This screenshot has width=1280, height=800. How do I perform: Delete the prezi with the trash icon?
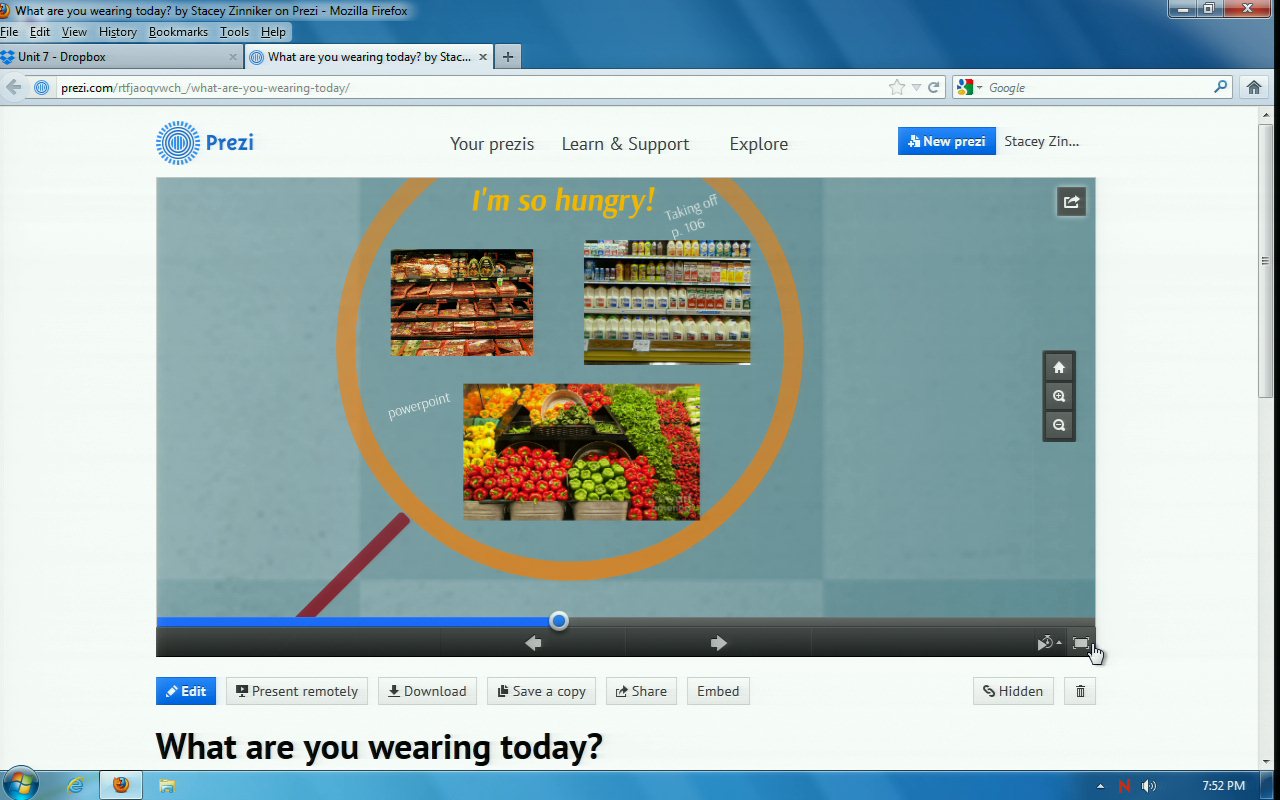pos(1080,691)
